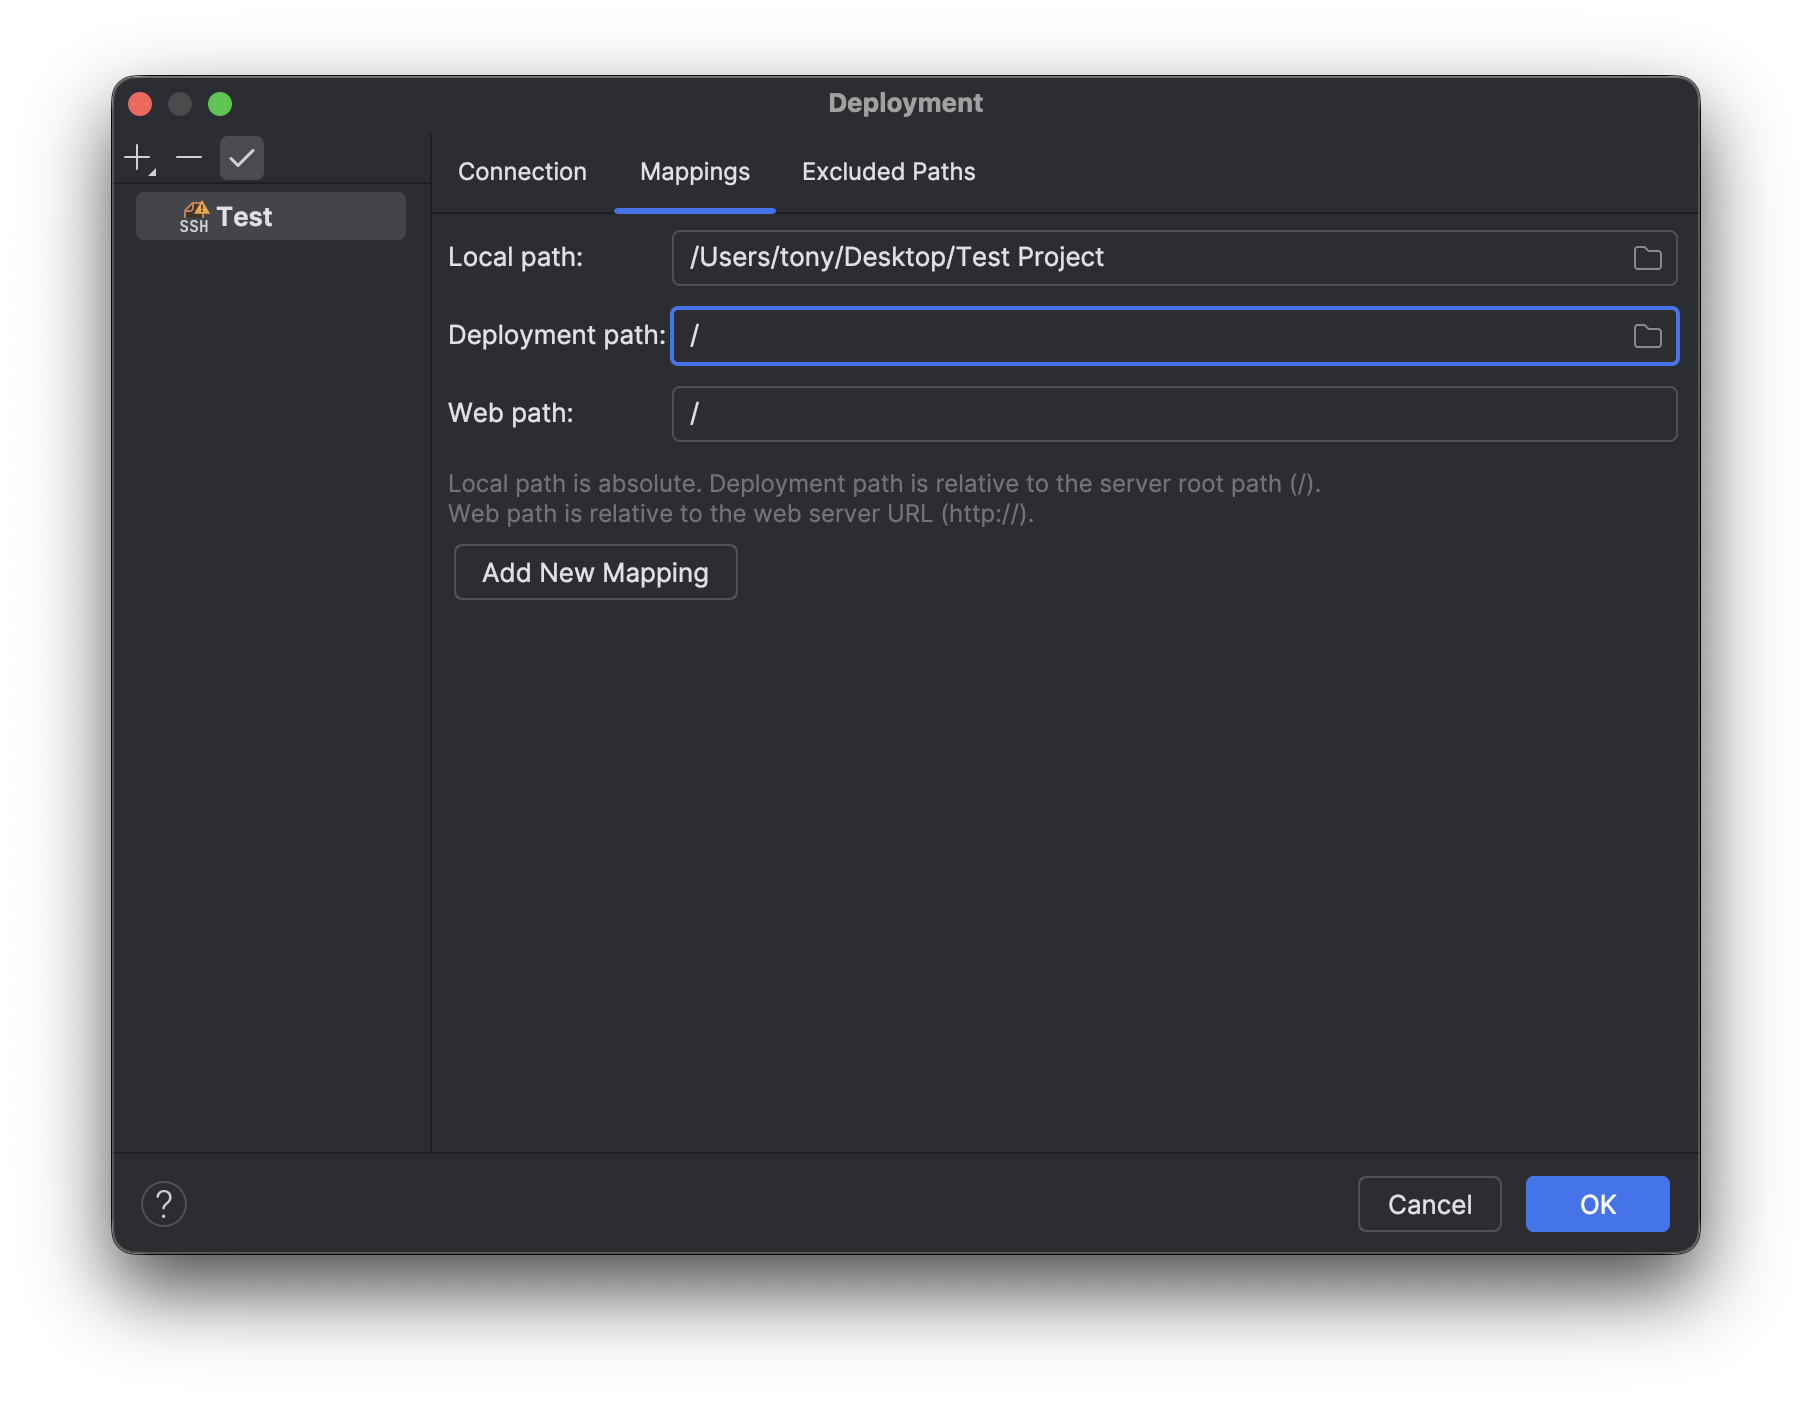
Task: Click the Cancel button
Action: coord(1429,1204)
